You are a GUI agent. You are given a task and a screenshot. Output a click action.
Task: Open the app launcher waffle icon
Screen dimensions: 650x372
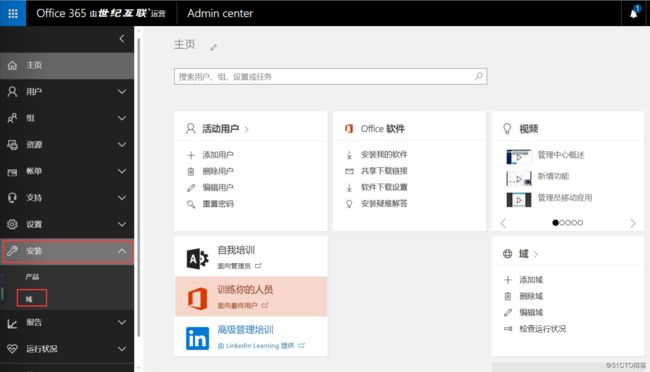coord(13,13)
